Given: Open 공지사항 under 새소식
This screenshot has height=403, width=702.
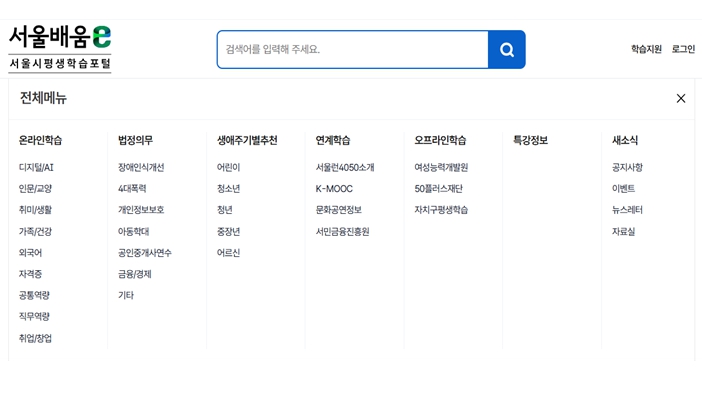Looking at the screenshot, I should [x=627, y=168].
